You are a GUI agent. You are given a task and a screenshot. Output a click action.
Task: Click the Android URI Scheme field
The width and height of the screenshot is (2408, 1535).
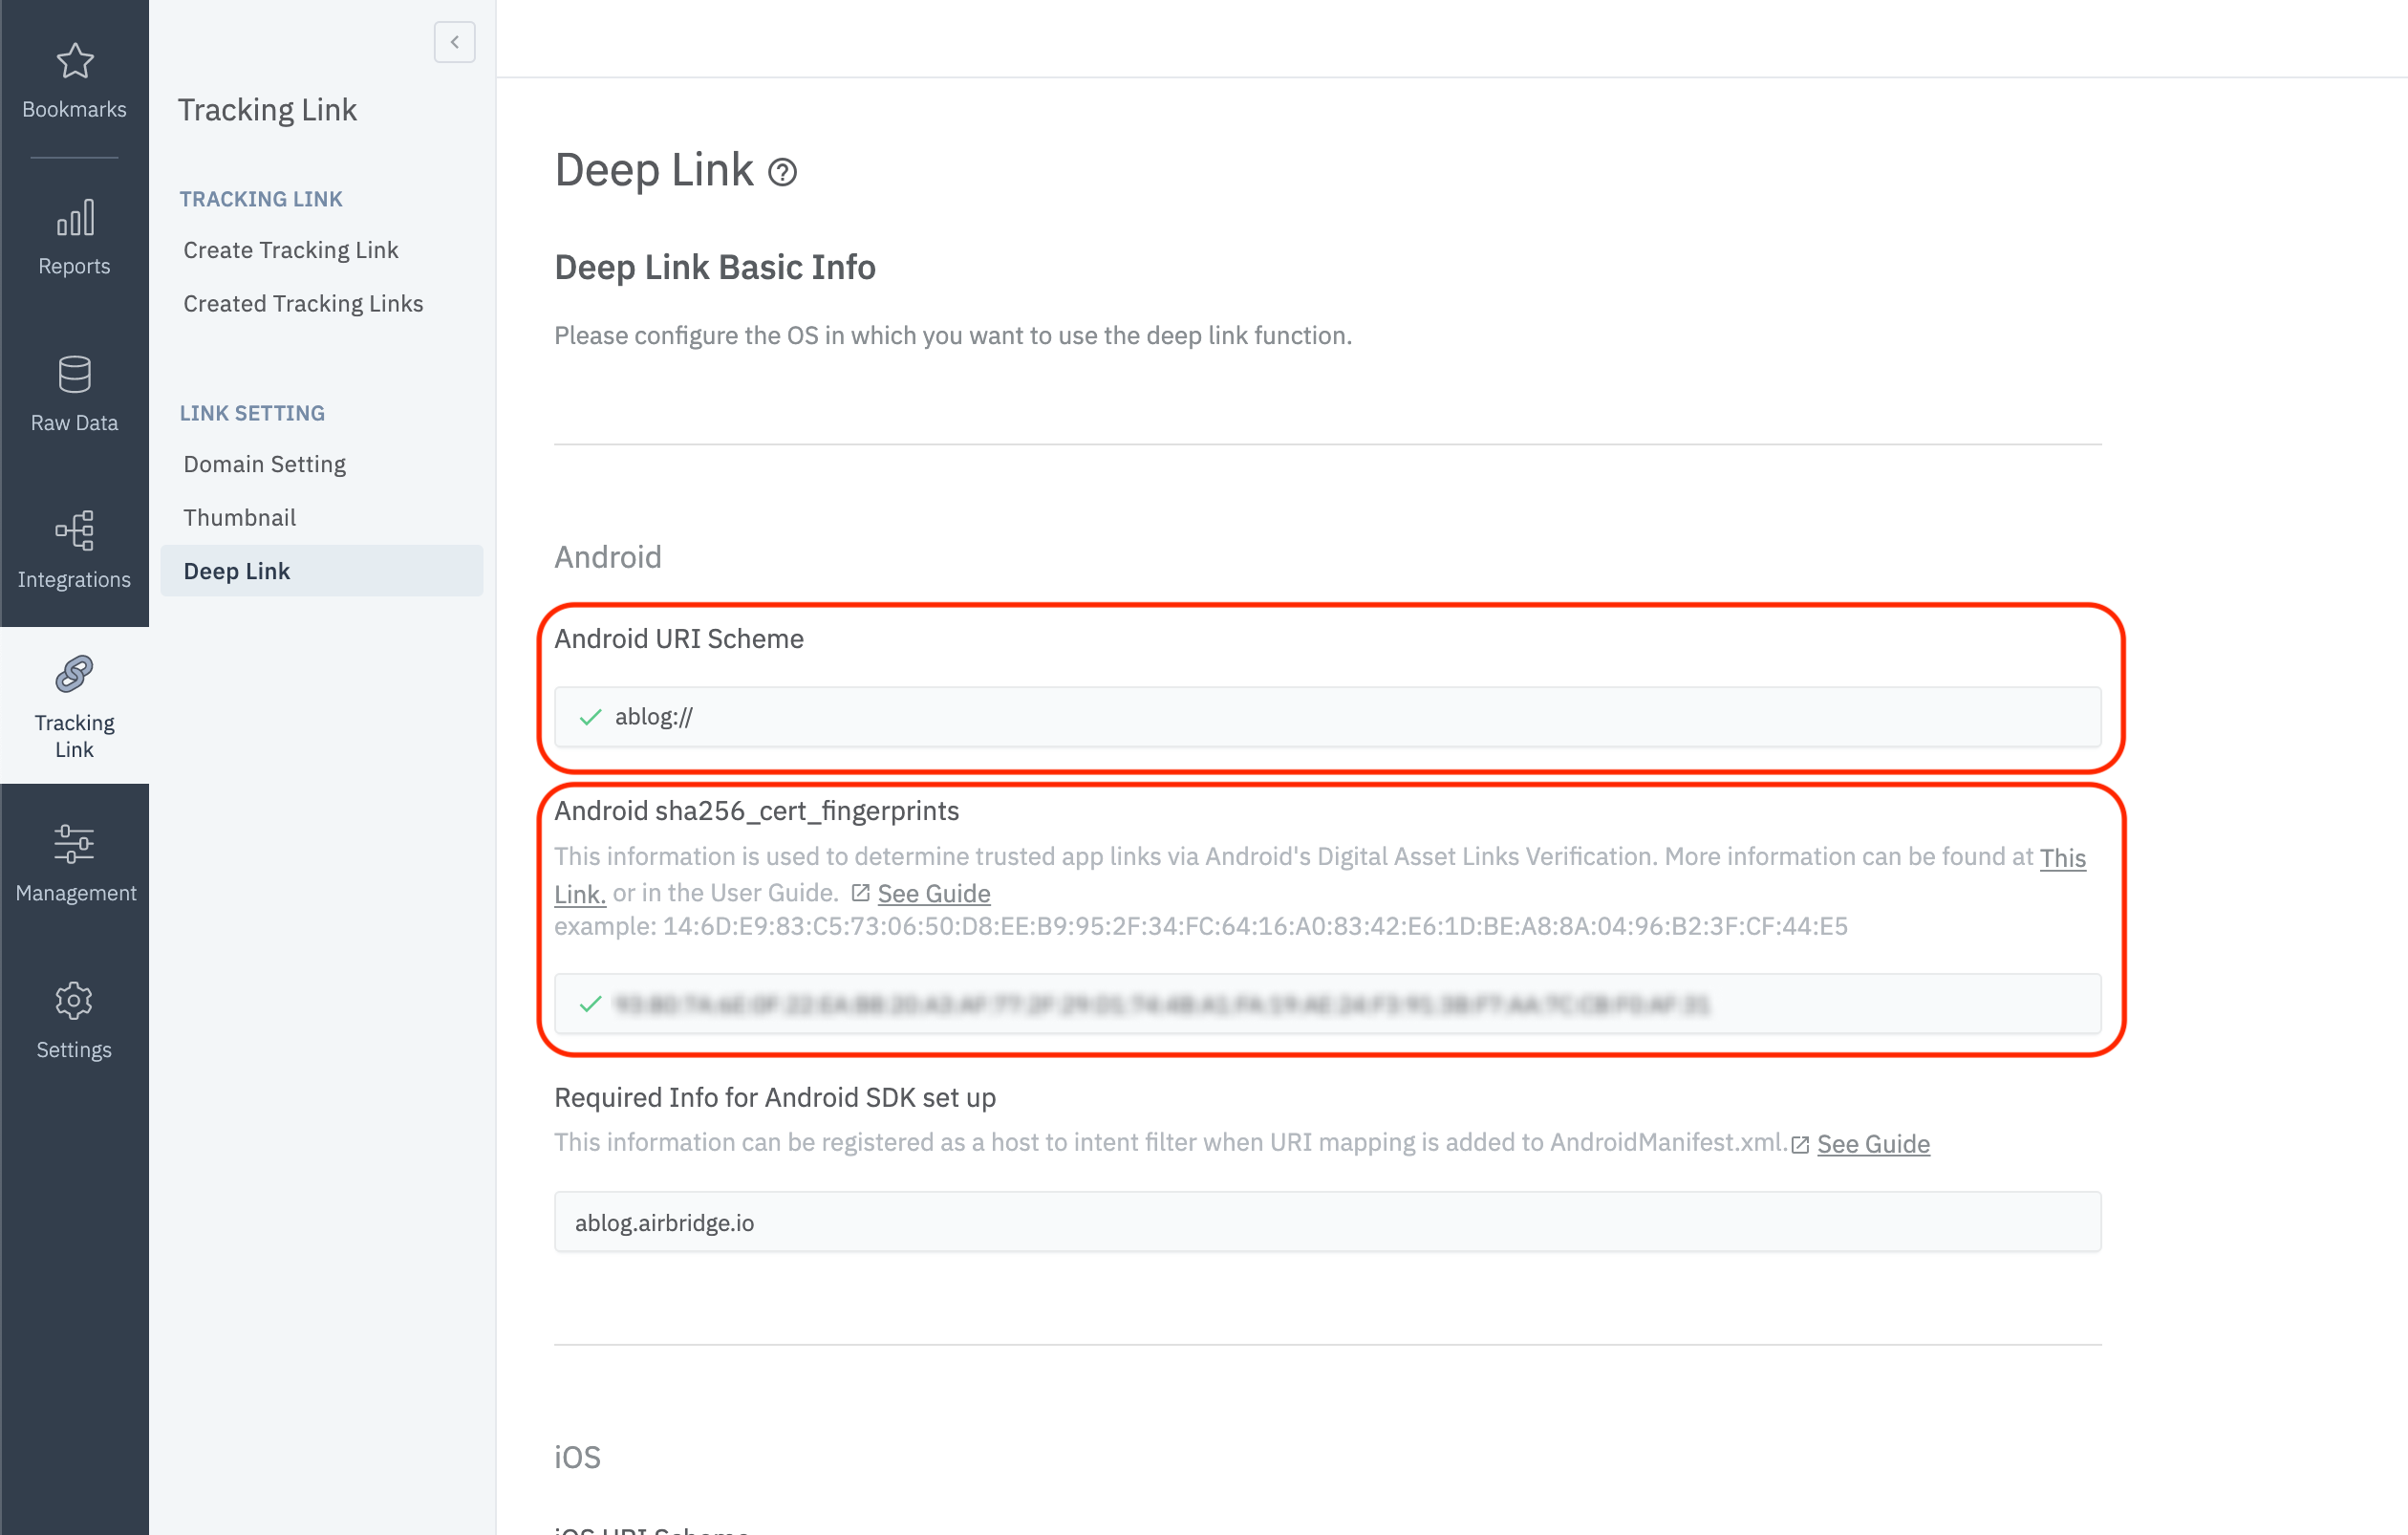tap(1327, 717)
